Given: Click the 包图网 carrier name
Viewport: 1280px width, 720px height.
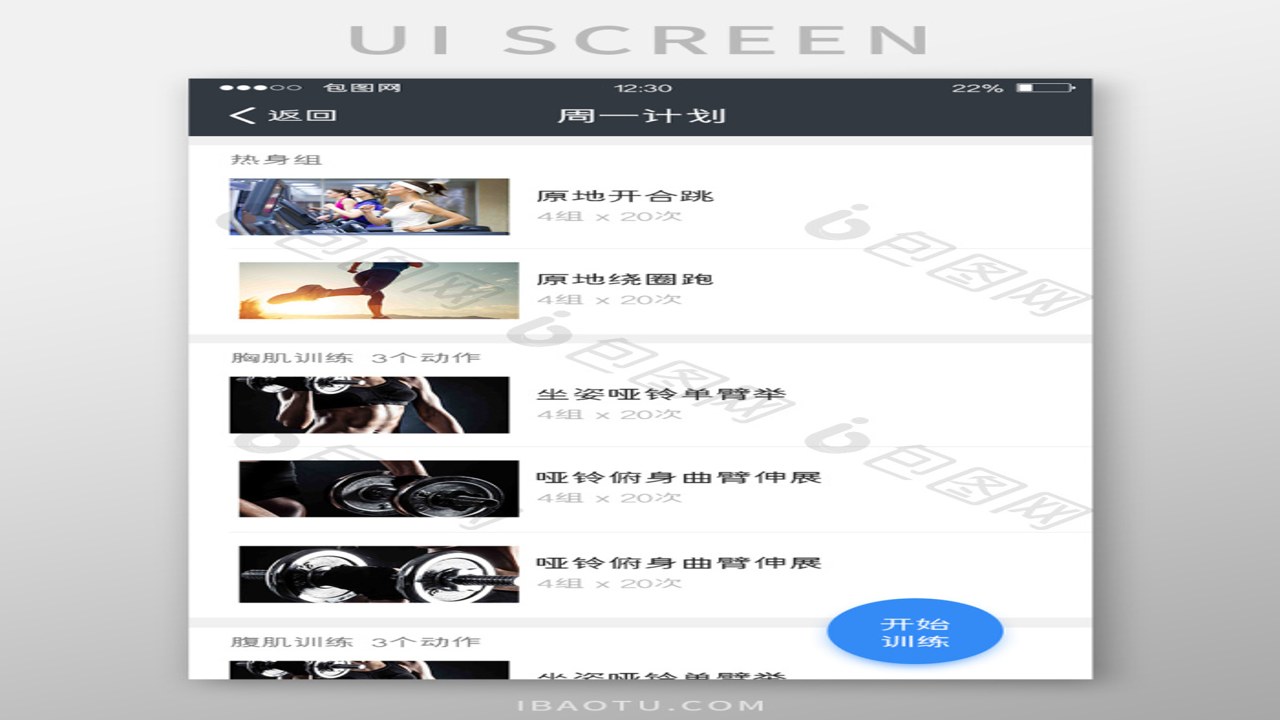Looking at the screenshot, I should point(362,88).
